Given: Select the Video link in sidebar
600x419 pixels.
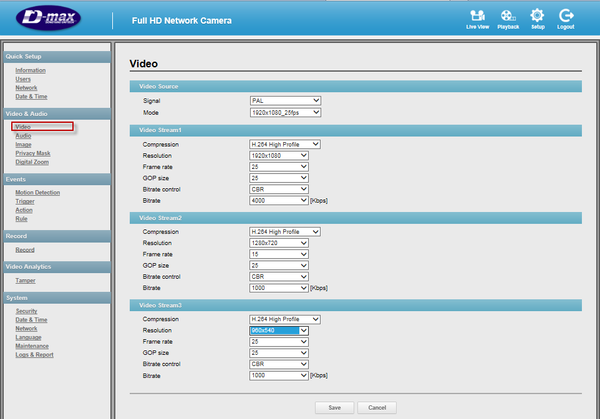Looking at the screenshot, I should tap(23, 127).
